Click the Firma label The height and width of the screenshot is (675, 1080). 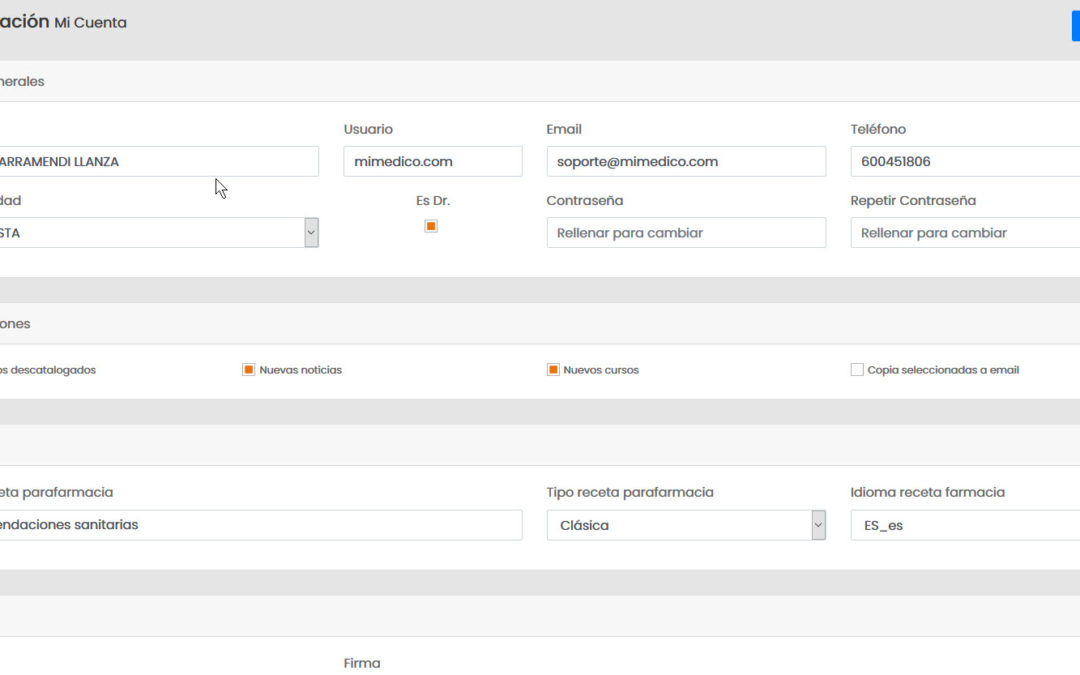click(362, 663)
